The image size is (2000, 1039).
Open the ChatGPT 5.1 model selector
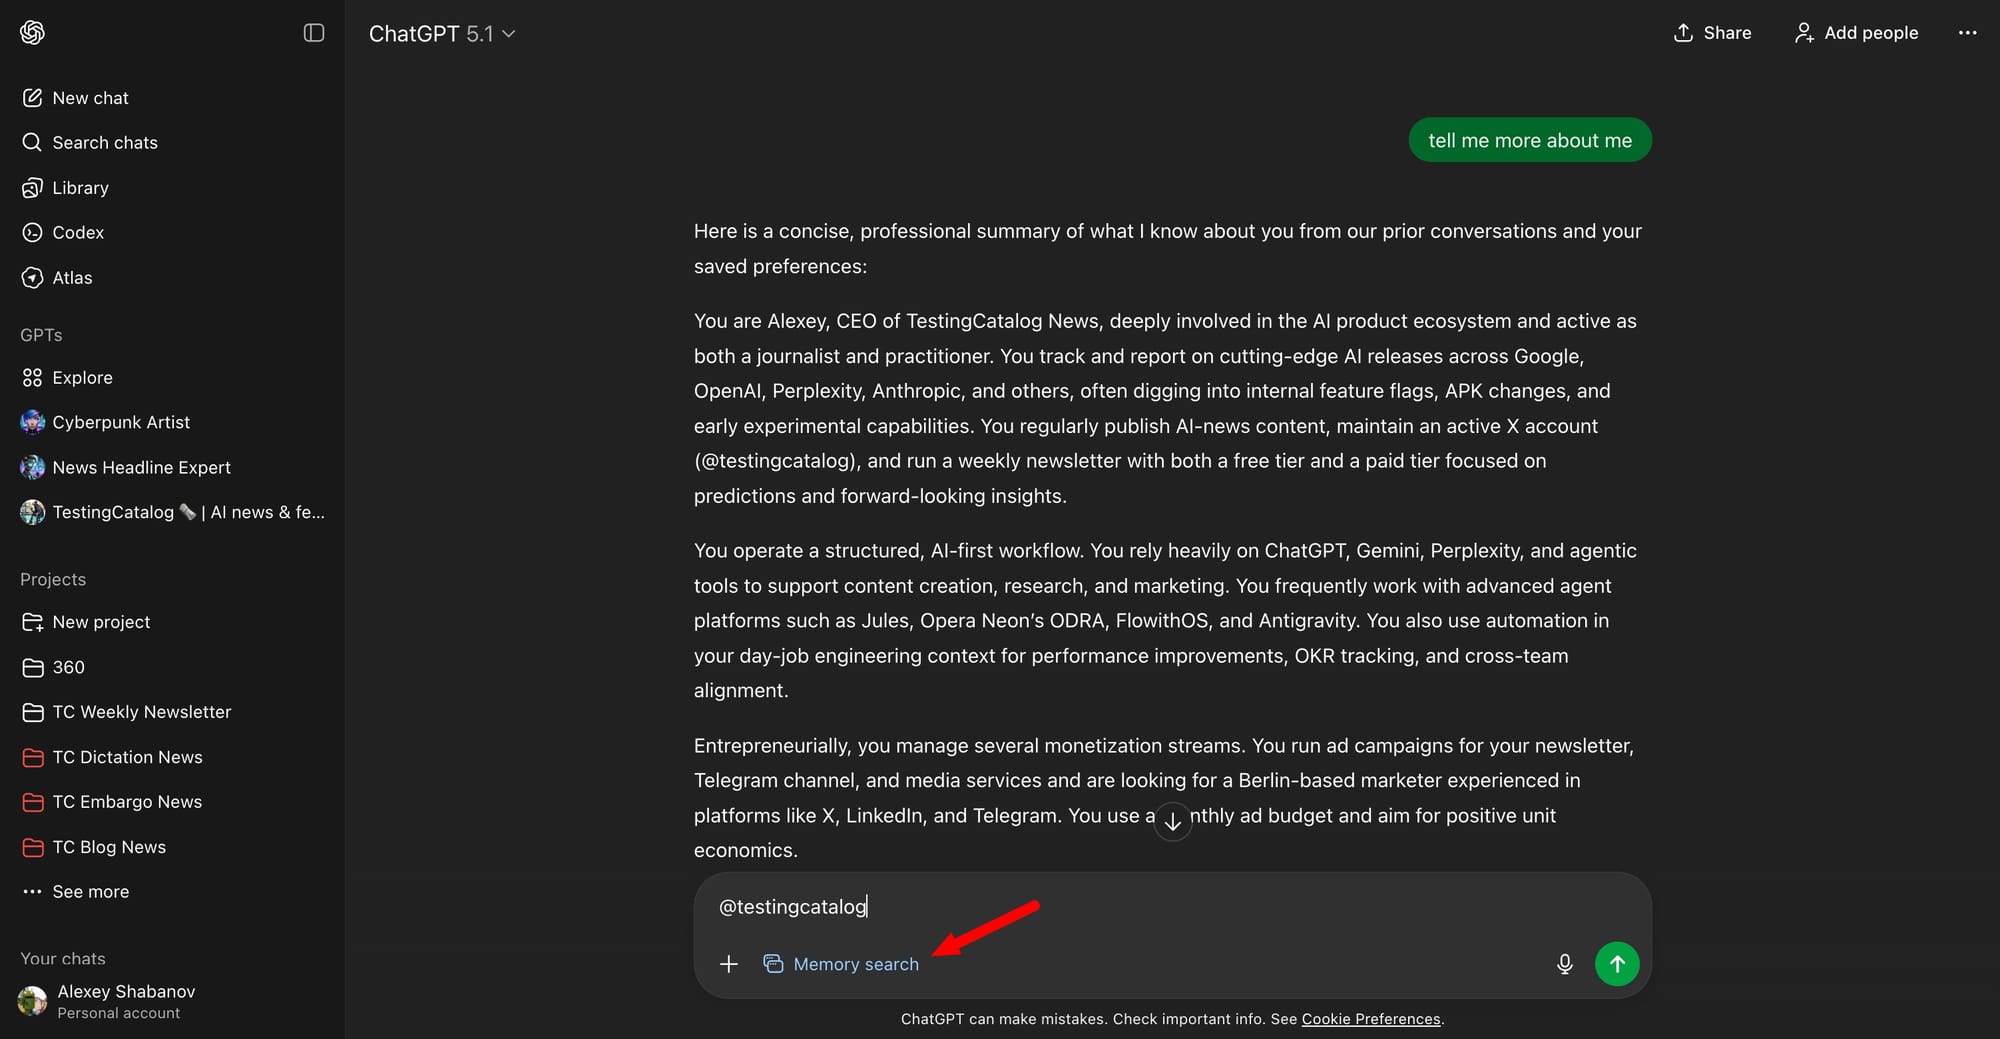441,33
